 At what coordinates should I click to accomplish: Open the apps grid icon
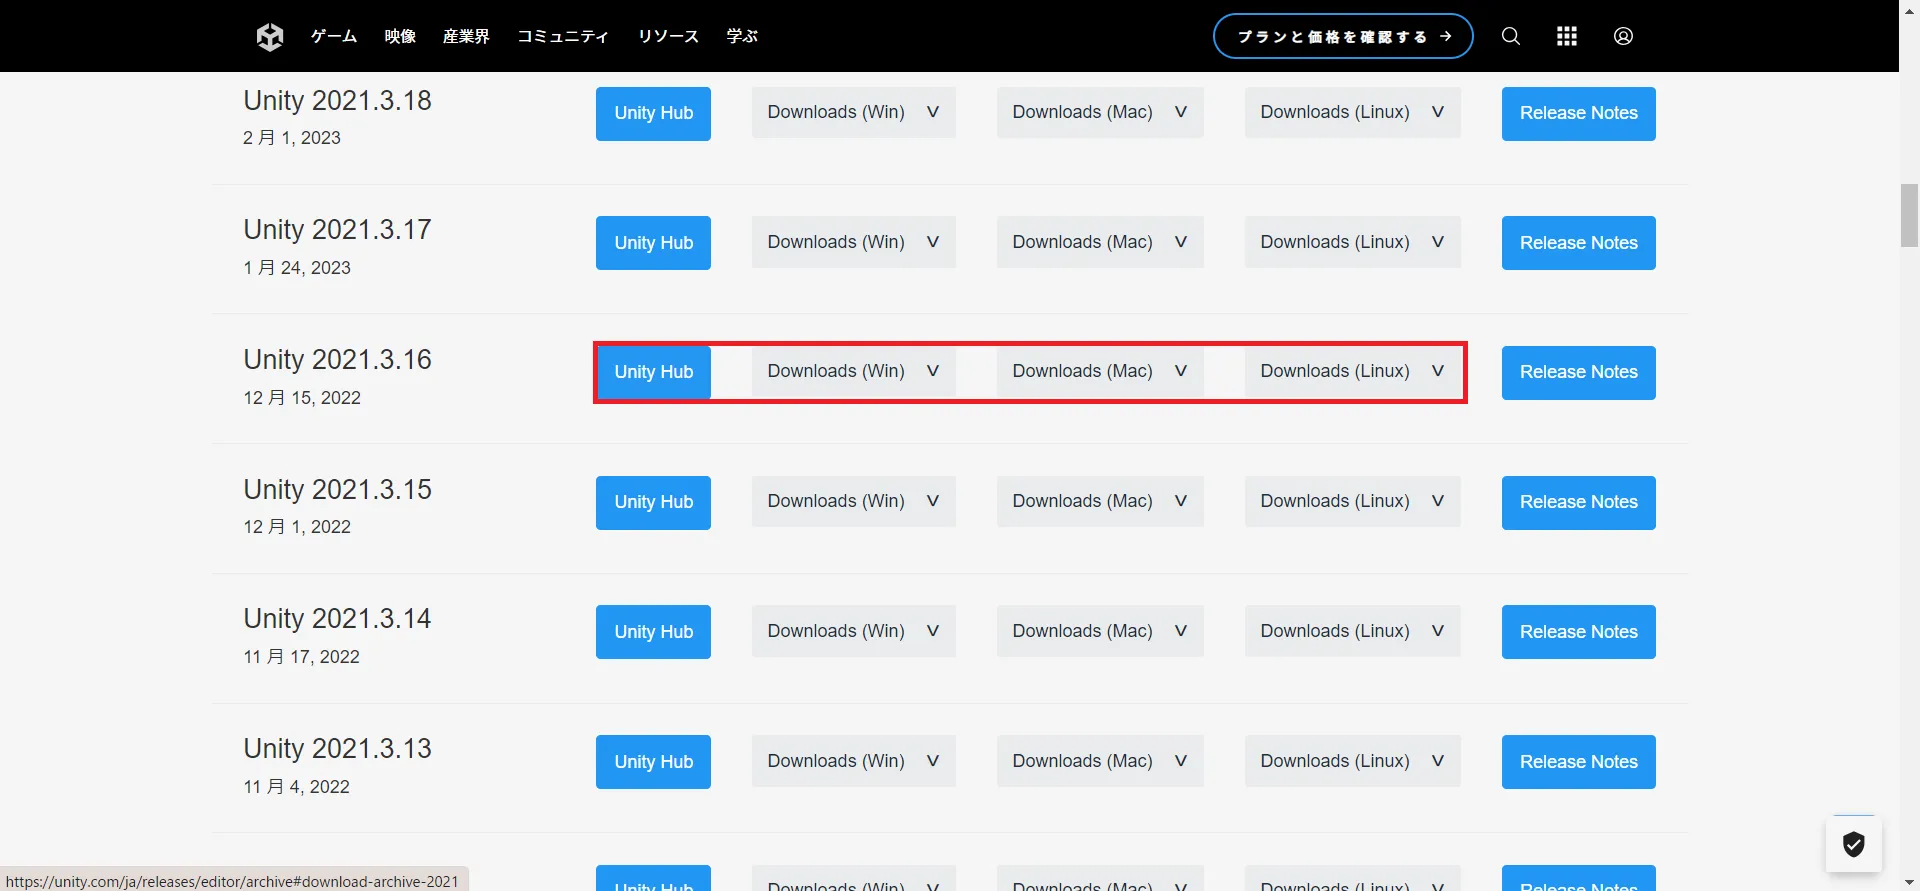[1567, 36]
